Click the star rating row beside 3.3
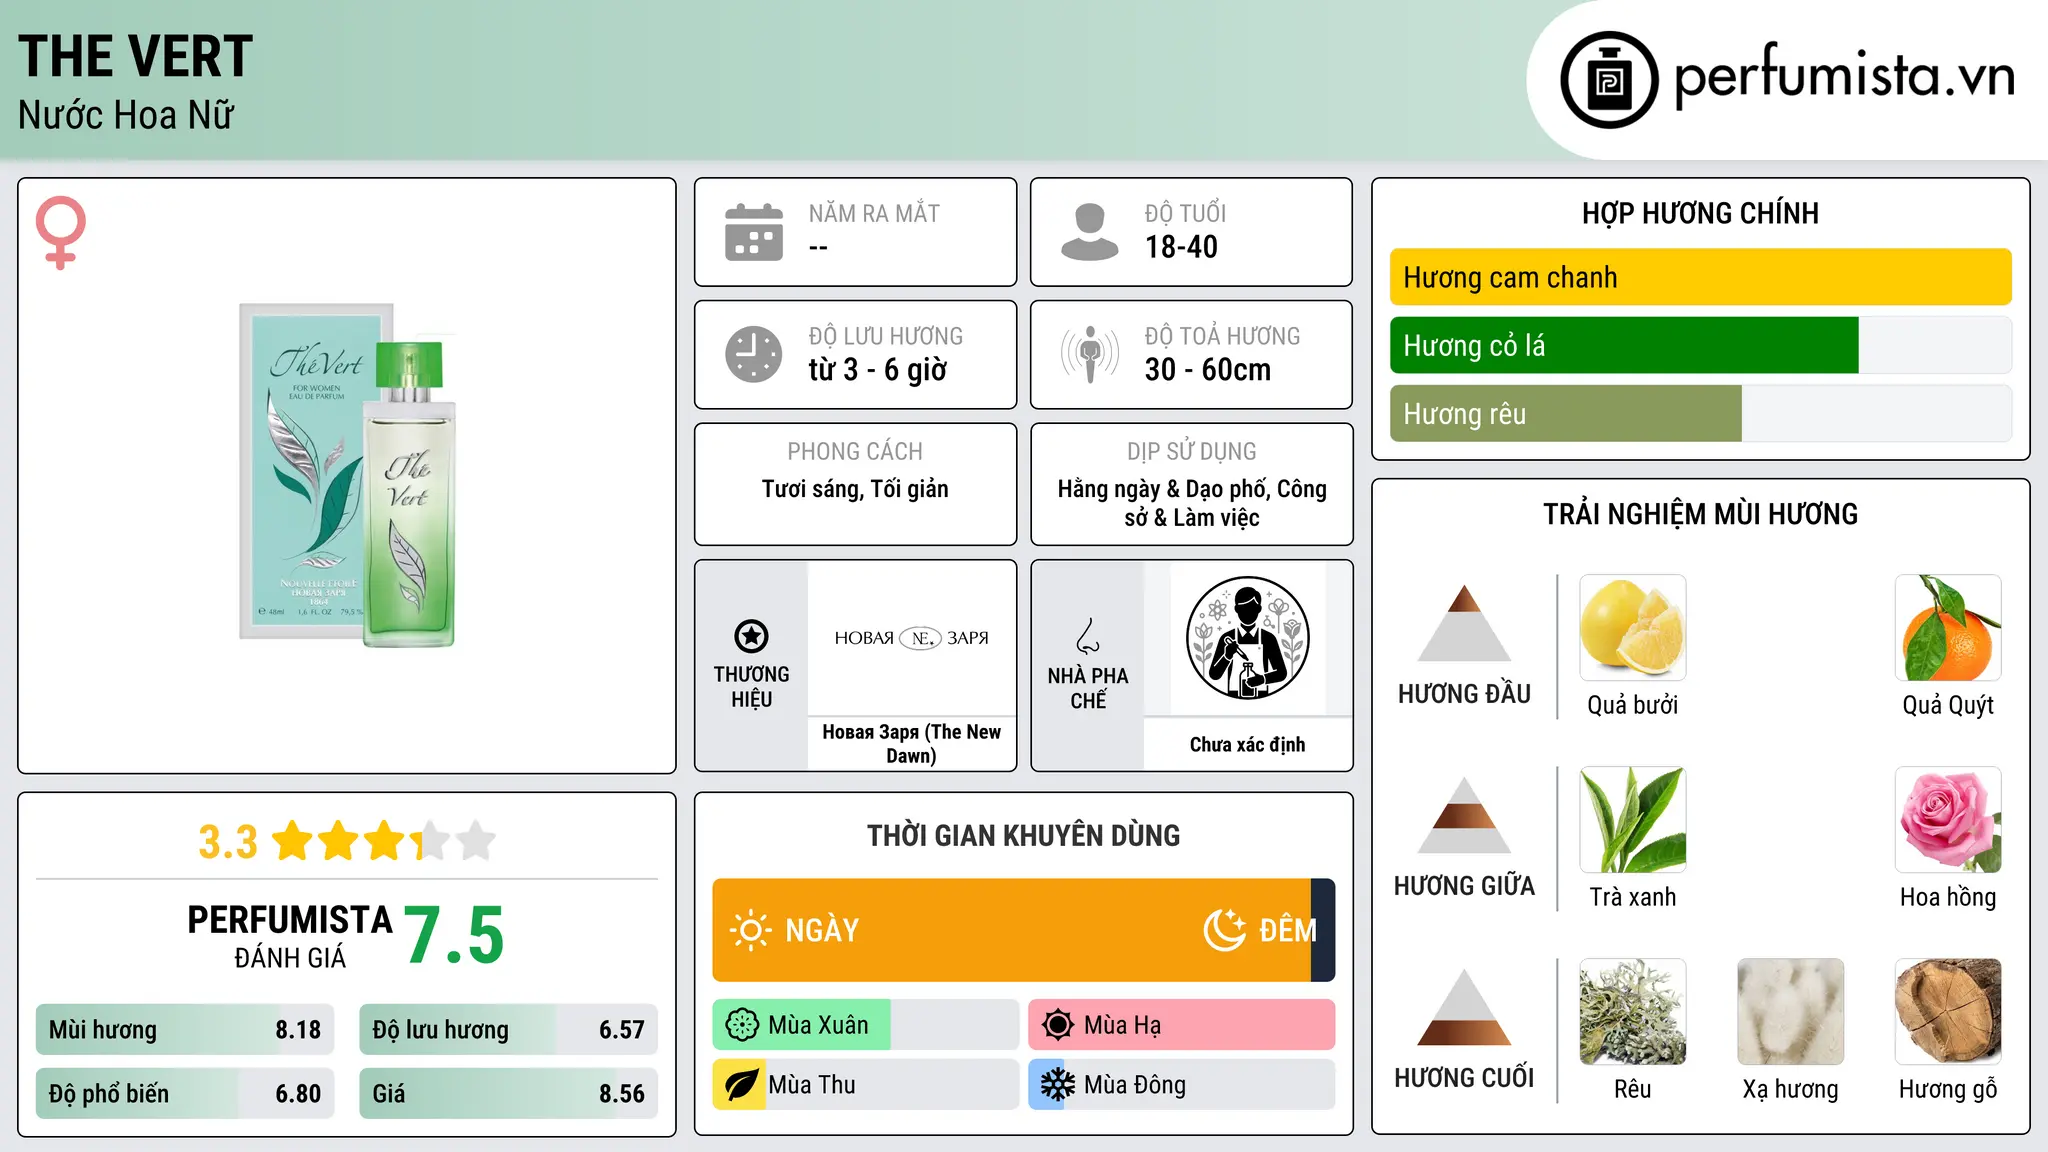The image size is (2048, 1152). pyautogui.click(x=384, y=841)
